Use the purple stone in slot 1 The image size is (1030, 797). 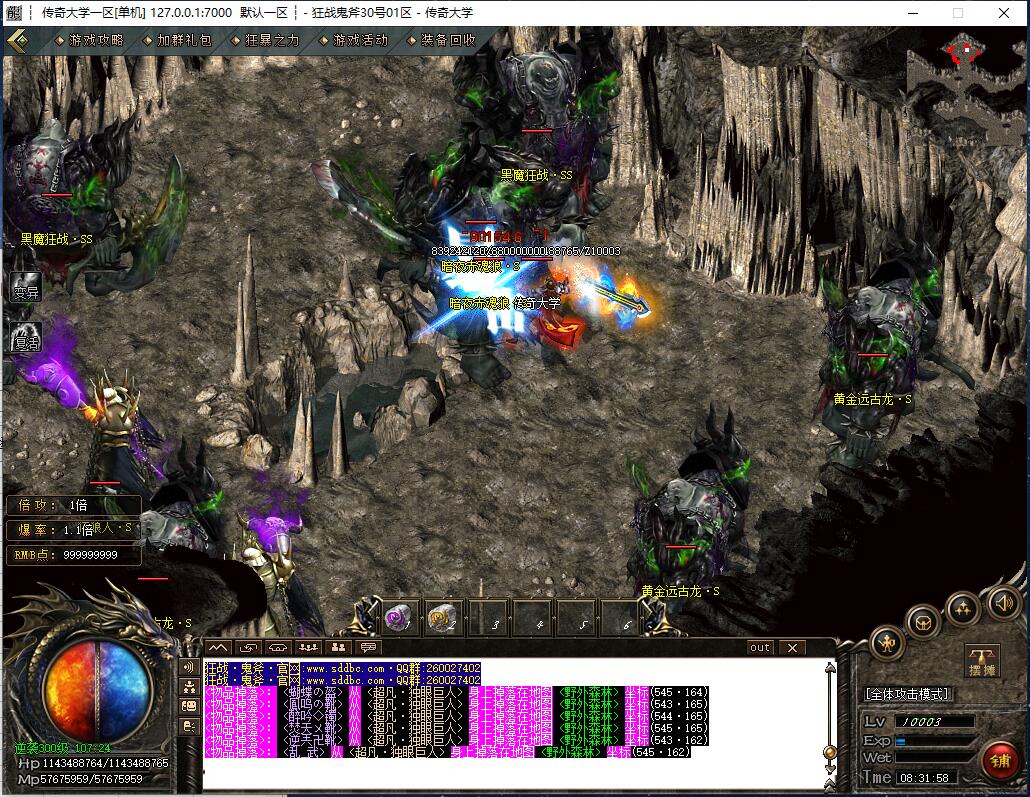398,618
